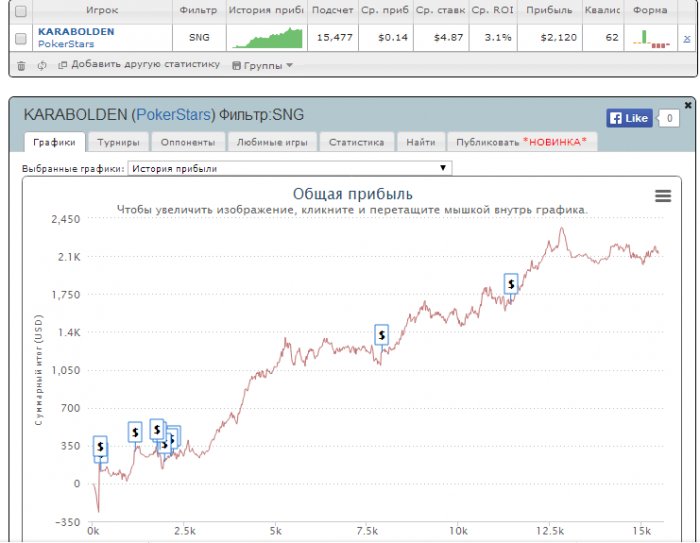Click the Общая прибыль chart title
700x543 pixels.
(x=353, y=194)
